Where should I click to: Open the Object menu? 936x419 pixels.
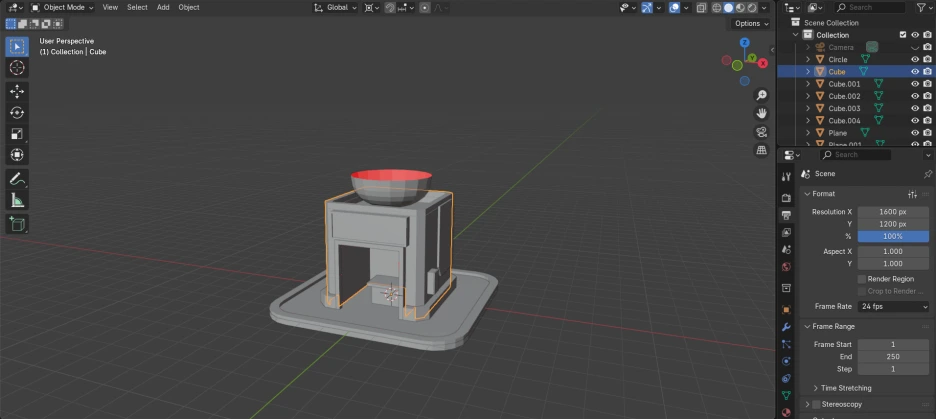coord(189,8)
